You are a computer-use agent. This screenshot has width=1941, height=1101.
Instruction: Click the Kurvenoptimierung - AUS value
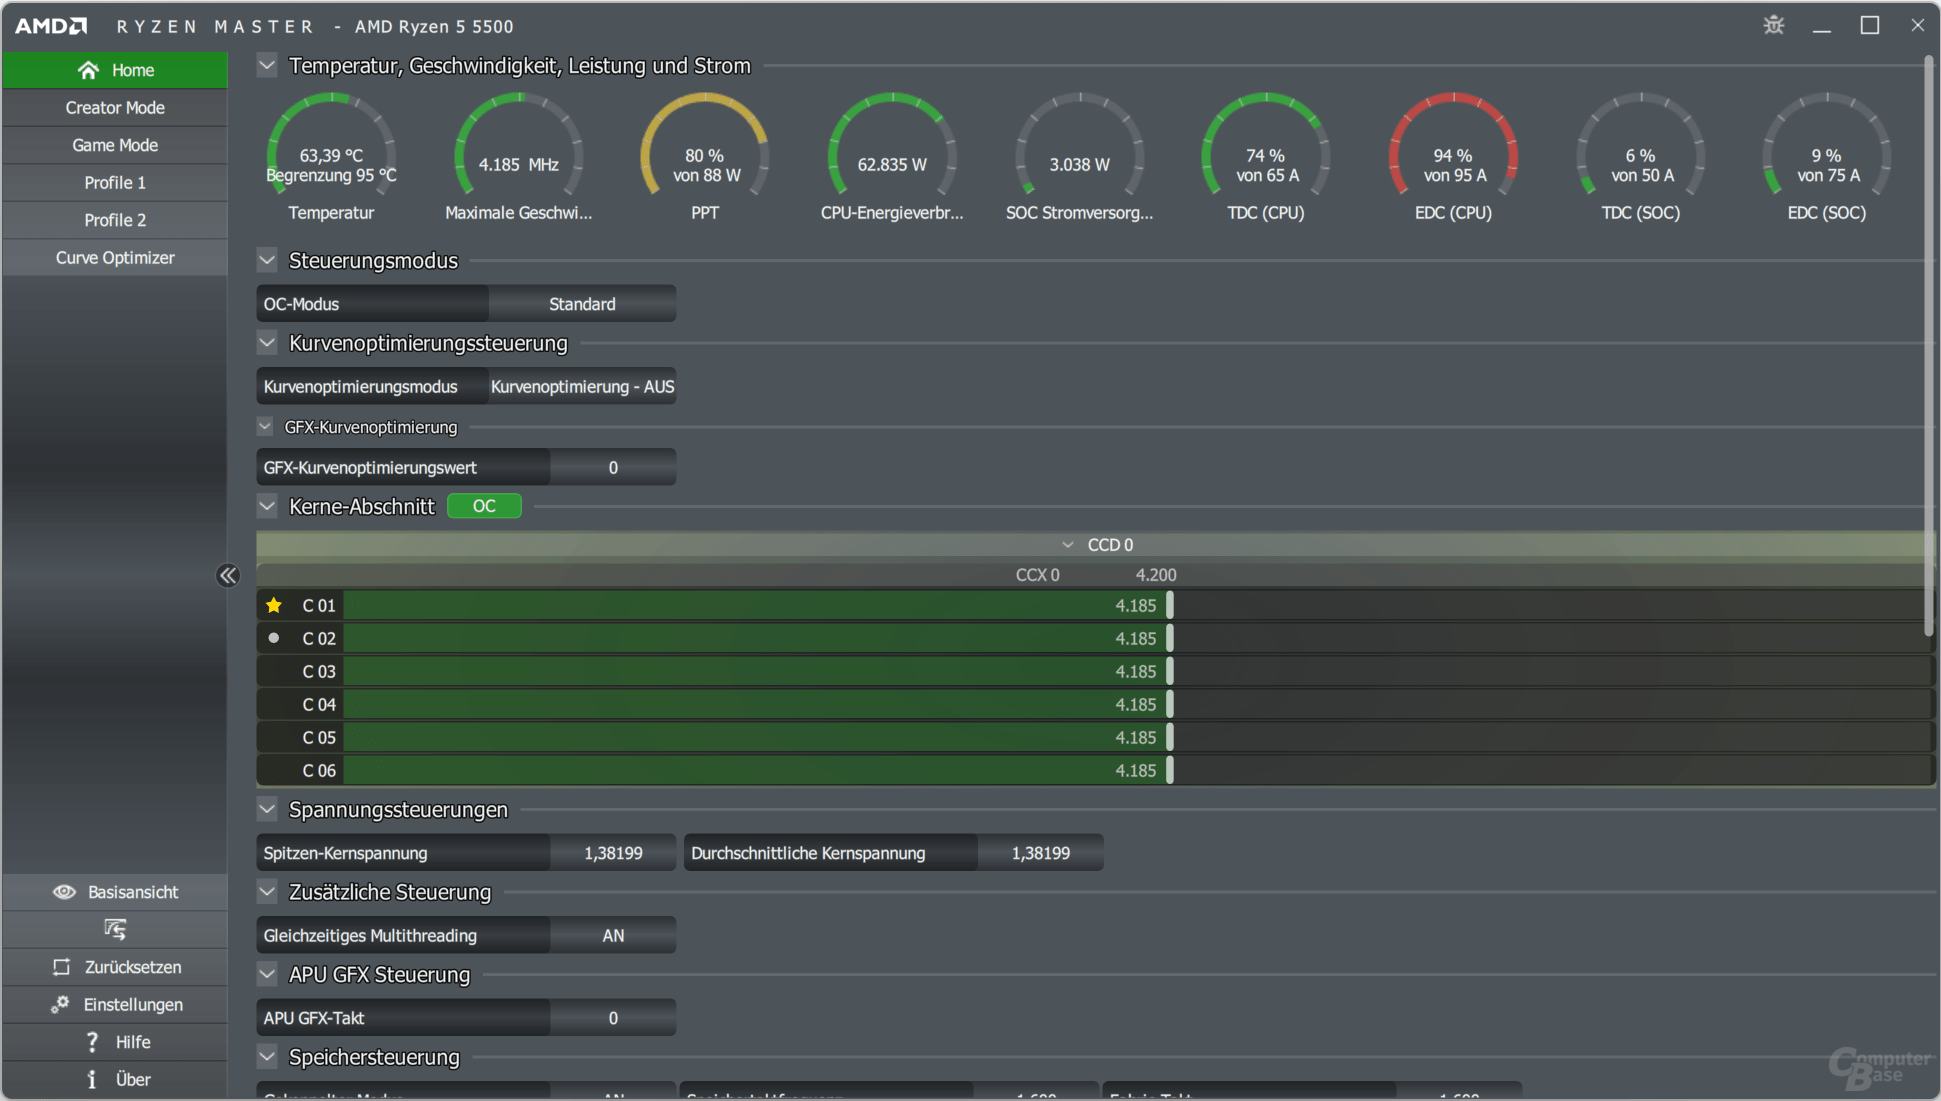pyautogui.click(x=582, y=387)
